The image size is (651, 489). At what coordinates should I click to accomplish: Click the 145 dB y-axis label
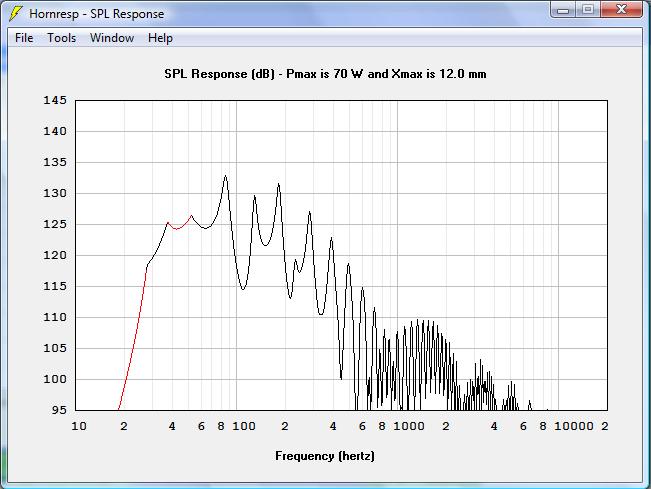coord(55,100)
